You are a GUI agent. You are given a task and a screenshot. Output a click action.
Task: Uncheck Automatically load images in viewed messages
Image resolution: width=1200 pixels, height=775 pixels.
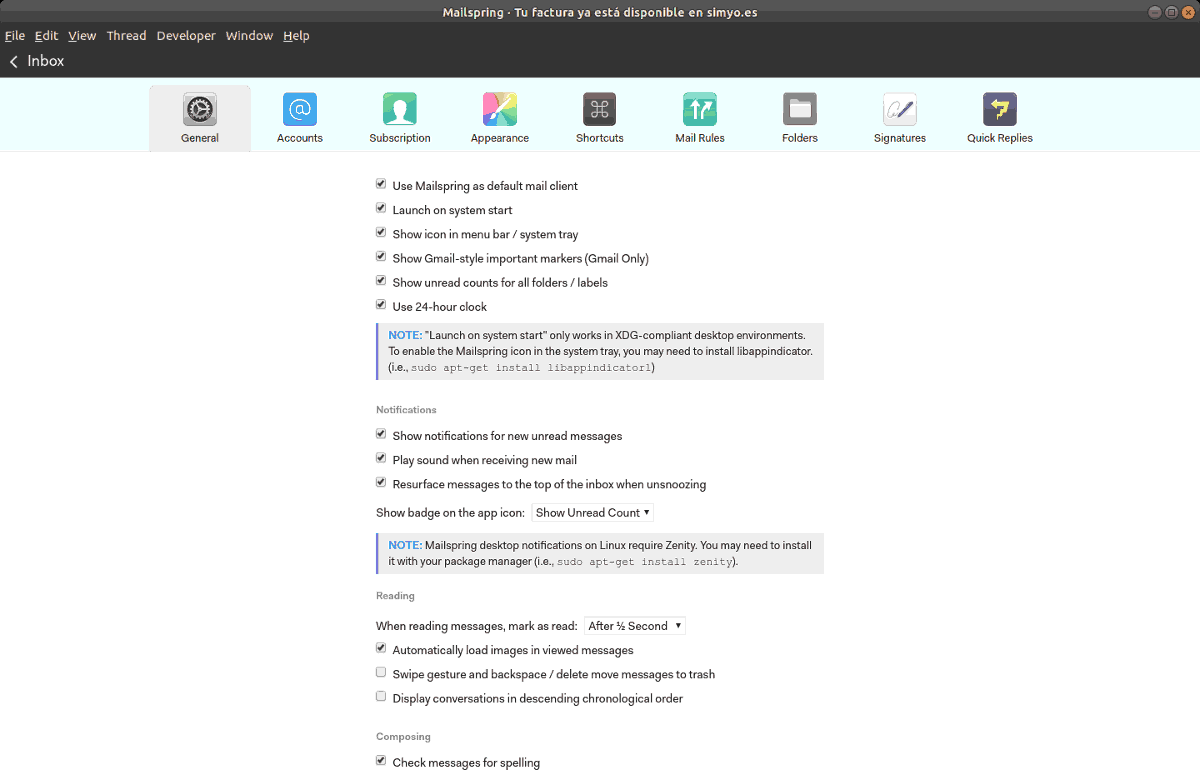[381, 648]
